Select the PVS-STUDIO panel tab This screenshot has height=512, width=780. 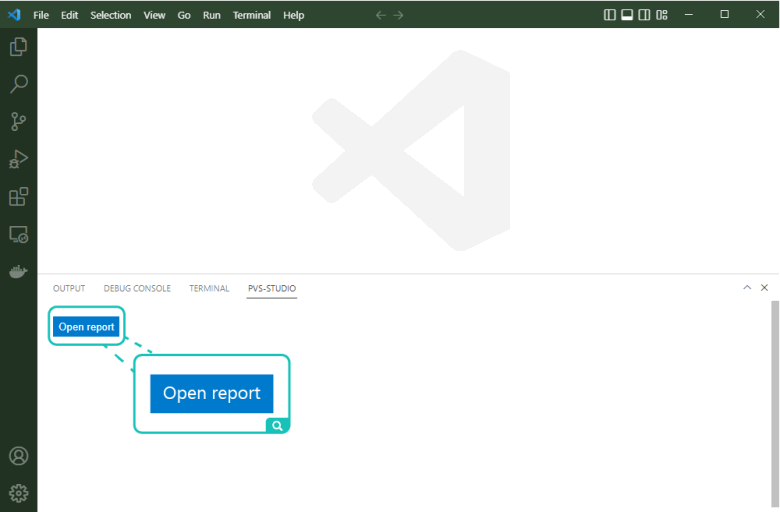[x=272, y=289]
